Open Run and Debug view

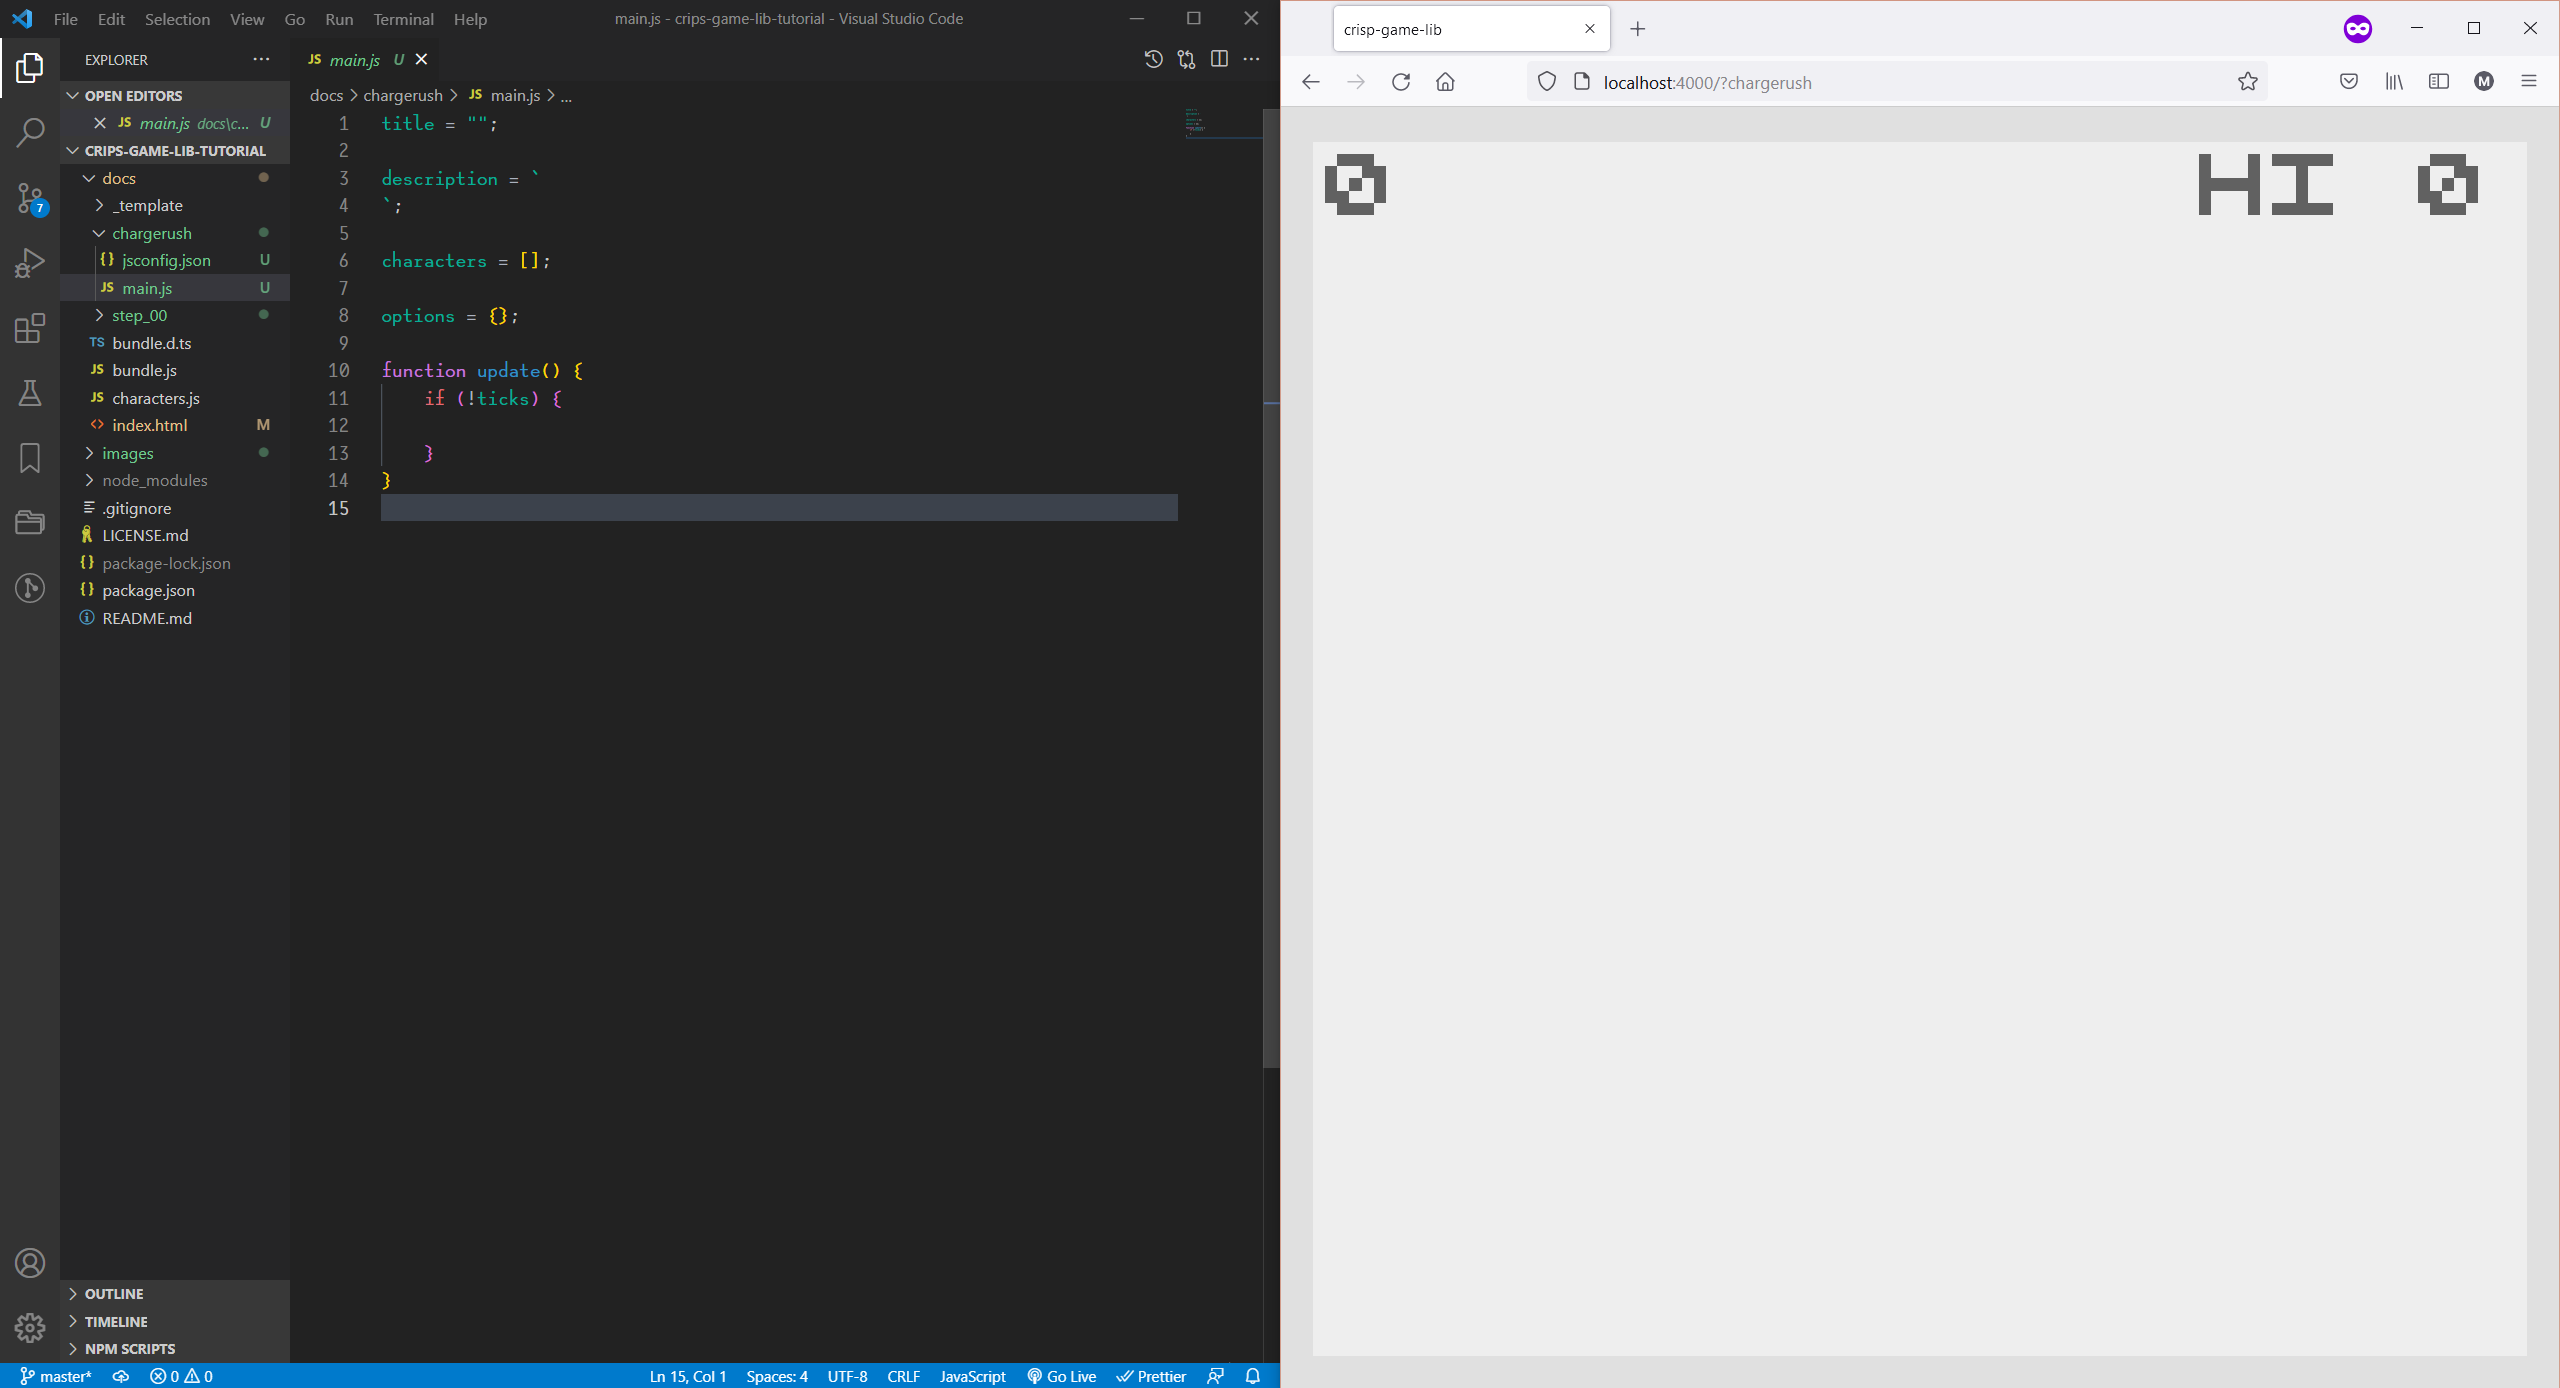[30, 263]
